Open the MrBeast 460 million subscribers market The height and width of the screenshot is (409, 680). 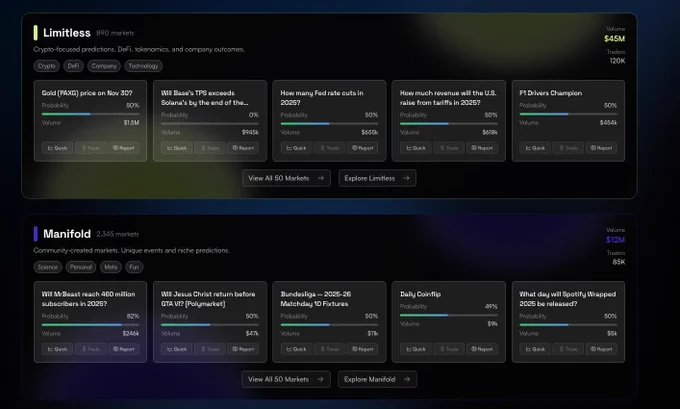coord(88,299)
